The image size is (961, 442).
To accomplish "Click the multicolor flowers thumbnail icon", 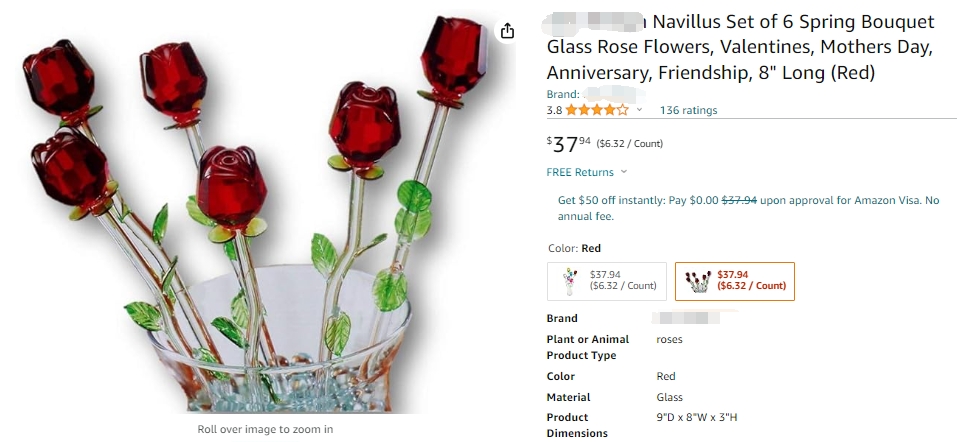I will pyautogui.click(x=571, y=281).
